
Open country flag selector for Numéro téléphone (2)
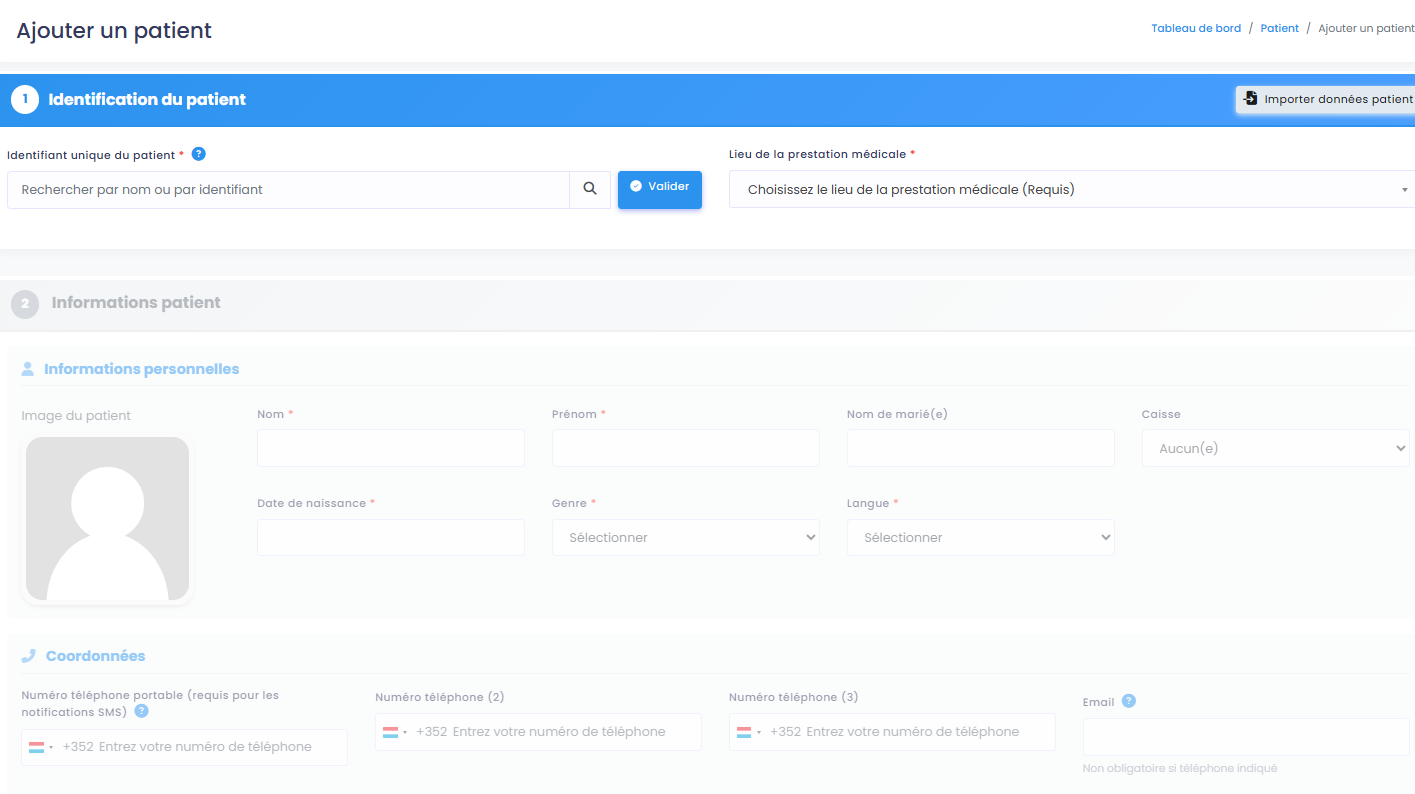tap(395, 732)
